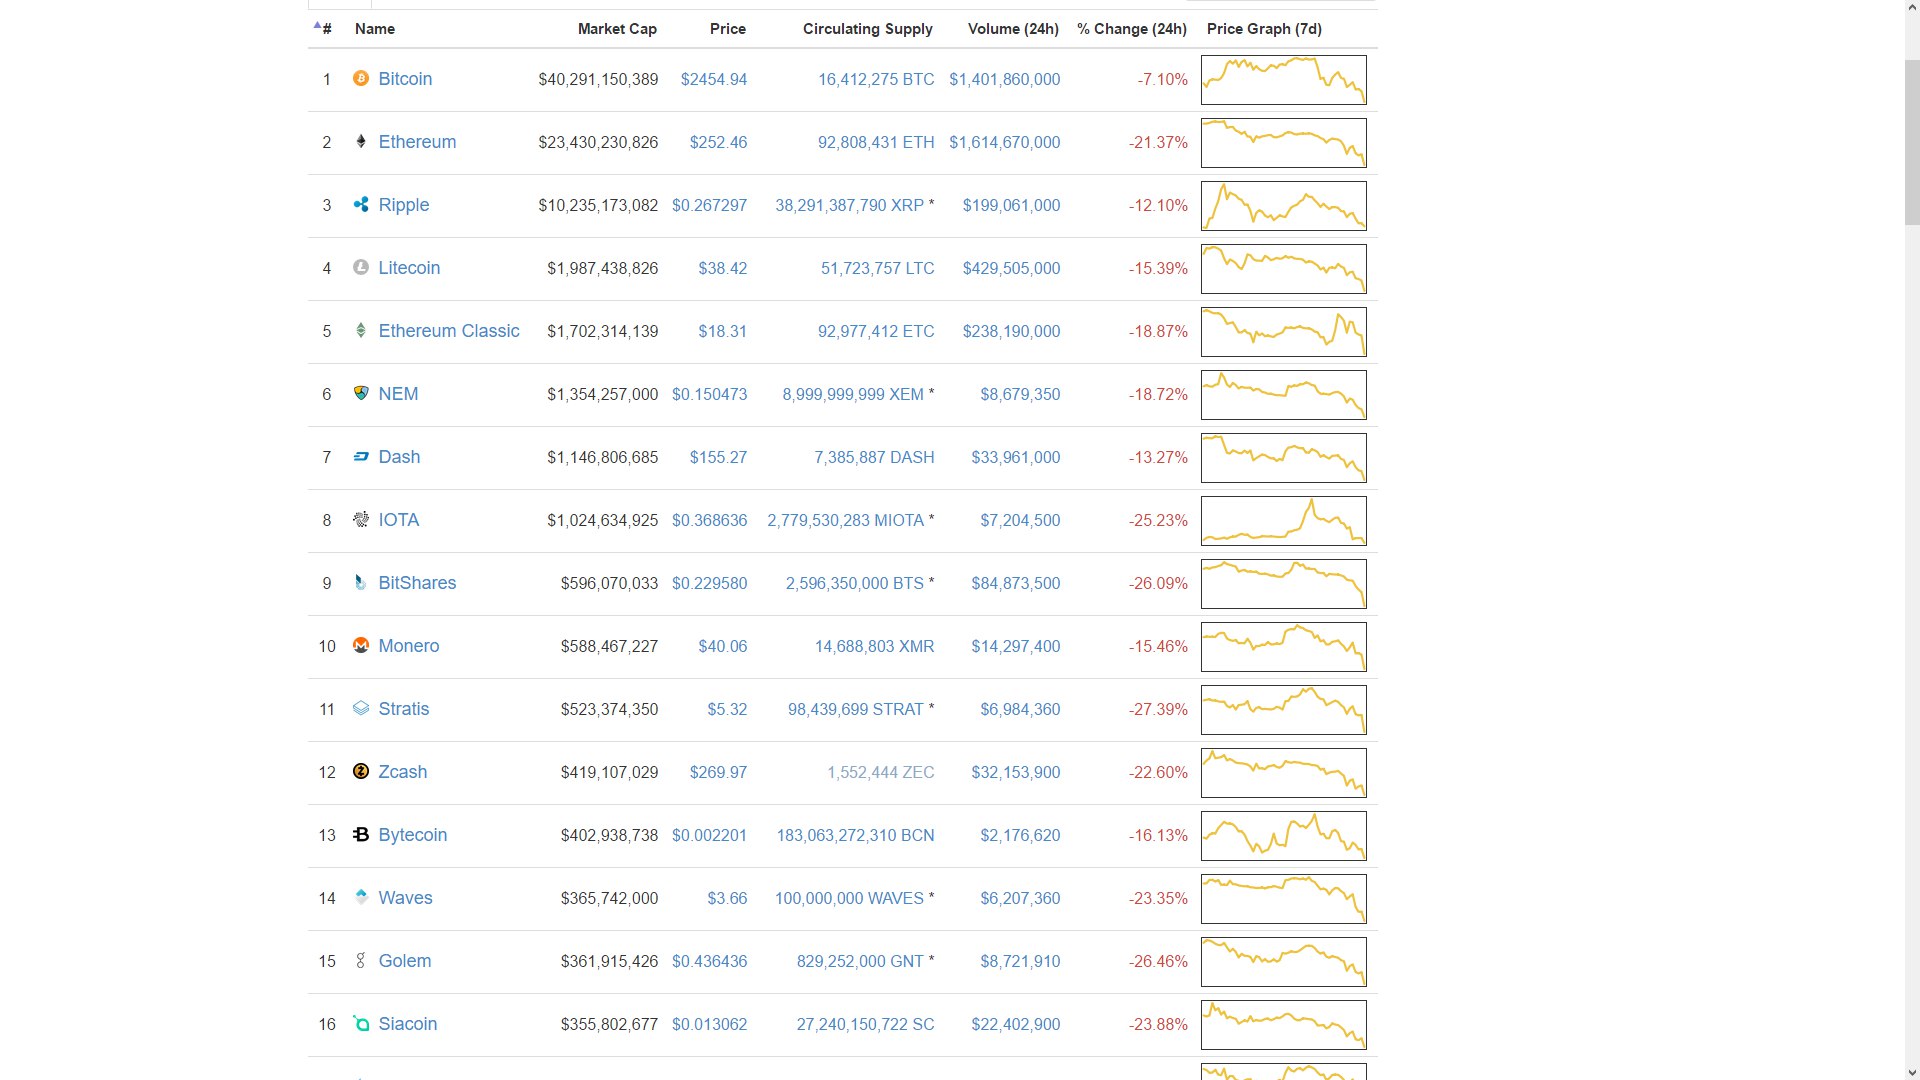Click the Stratis logo icon
Screen dimensions: 1920x1080
click(x=361, y=708)
